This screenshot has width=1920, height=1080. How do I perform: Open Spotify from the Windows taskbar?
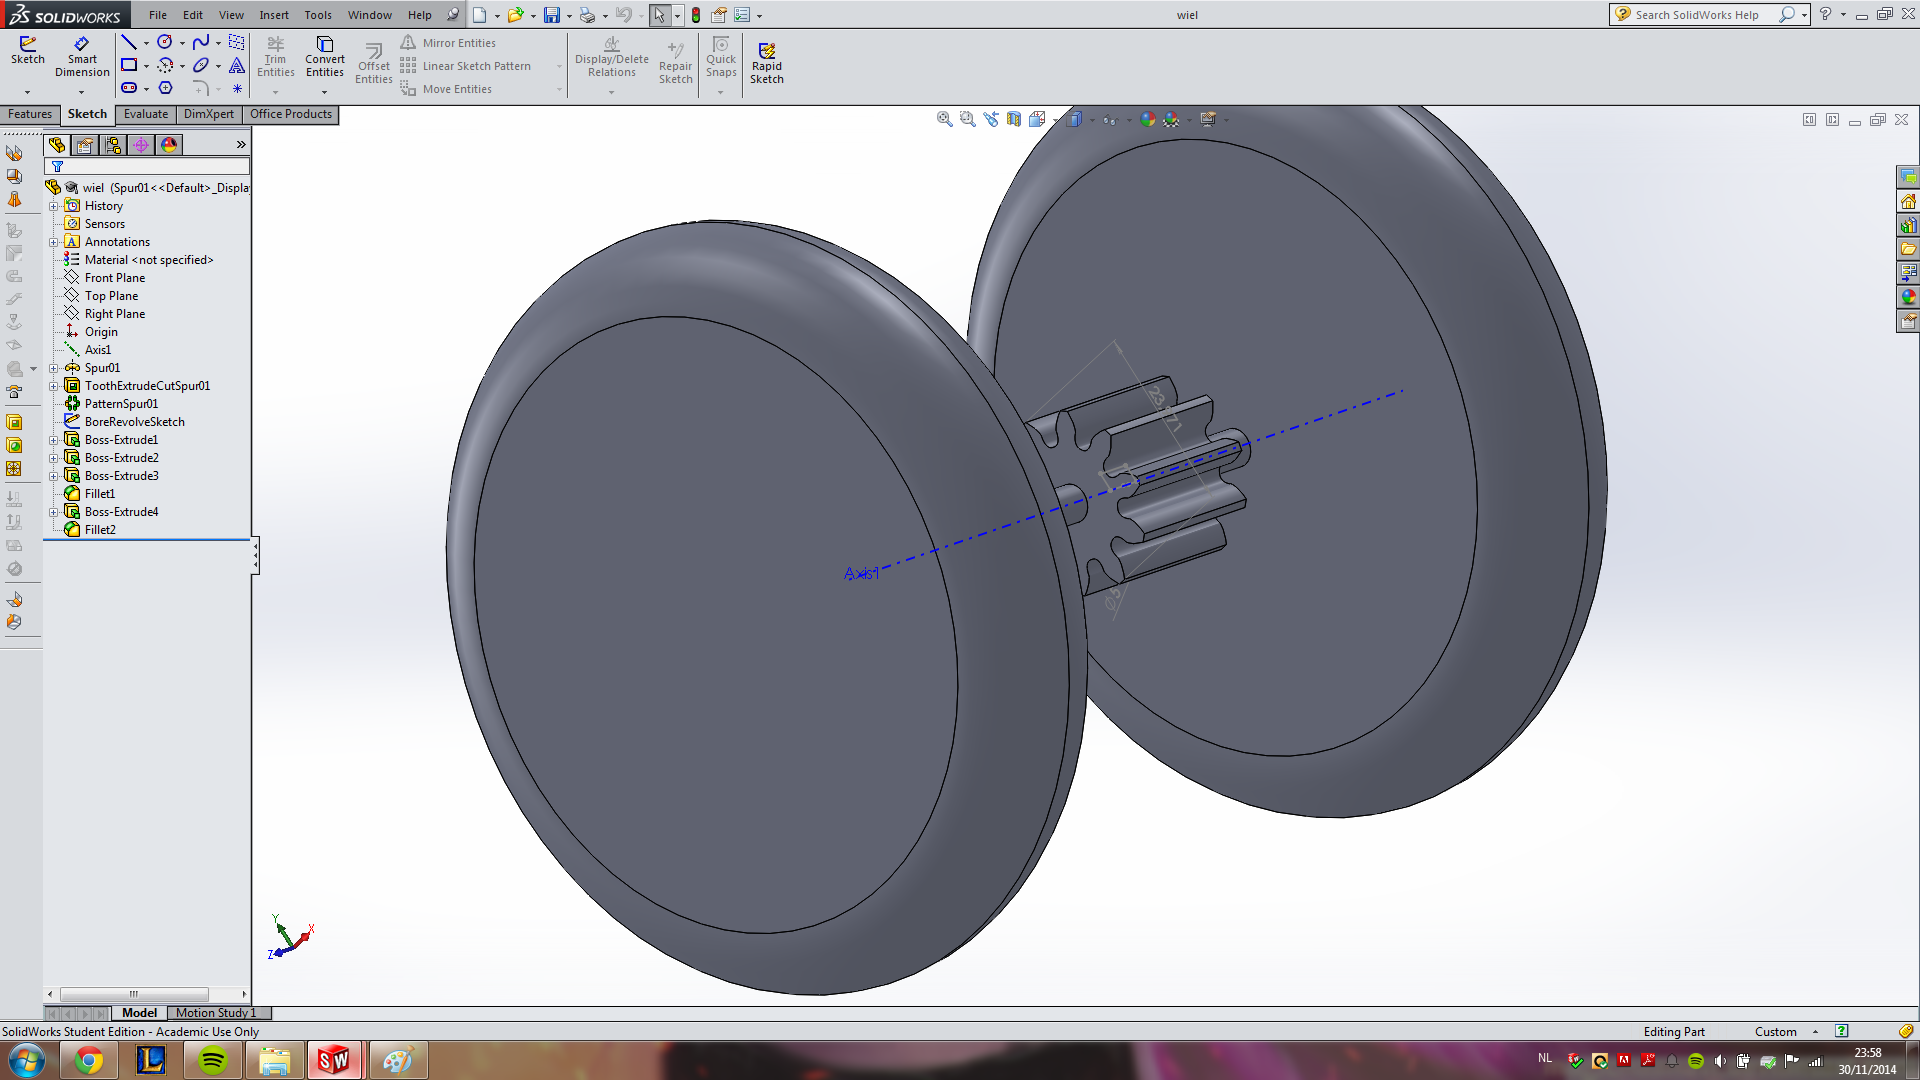pos(212,1060)
